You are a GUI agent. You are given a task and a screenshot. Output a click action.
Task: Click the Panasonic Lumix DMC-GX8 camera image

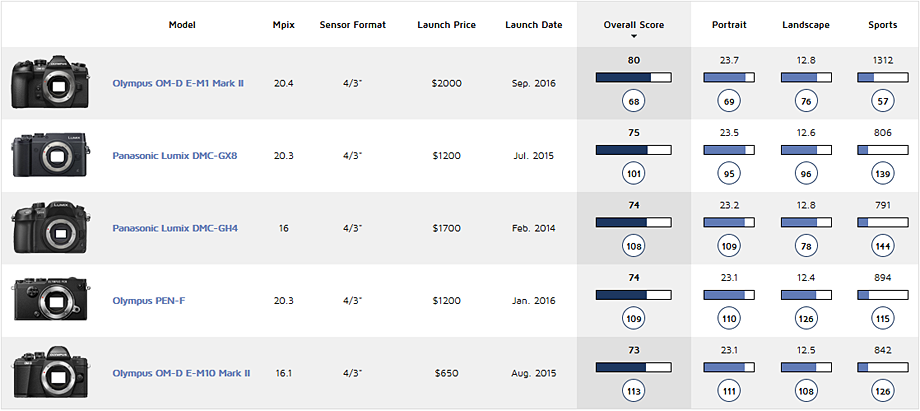tap(50, 156)
